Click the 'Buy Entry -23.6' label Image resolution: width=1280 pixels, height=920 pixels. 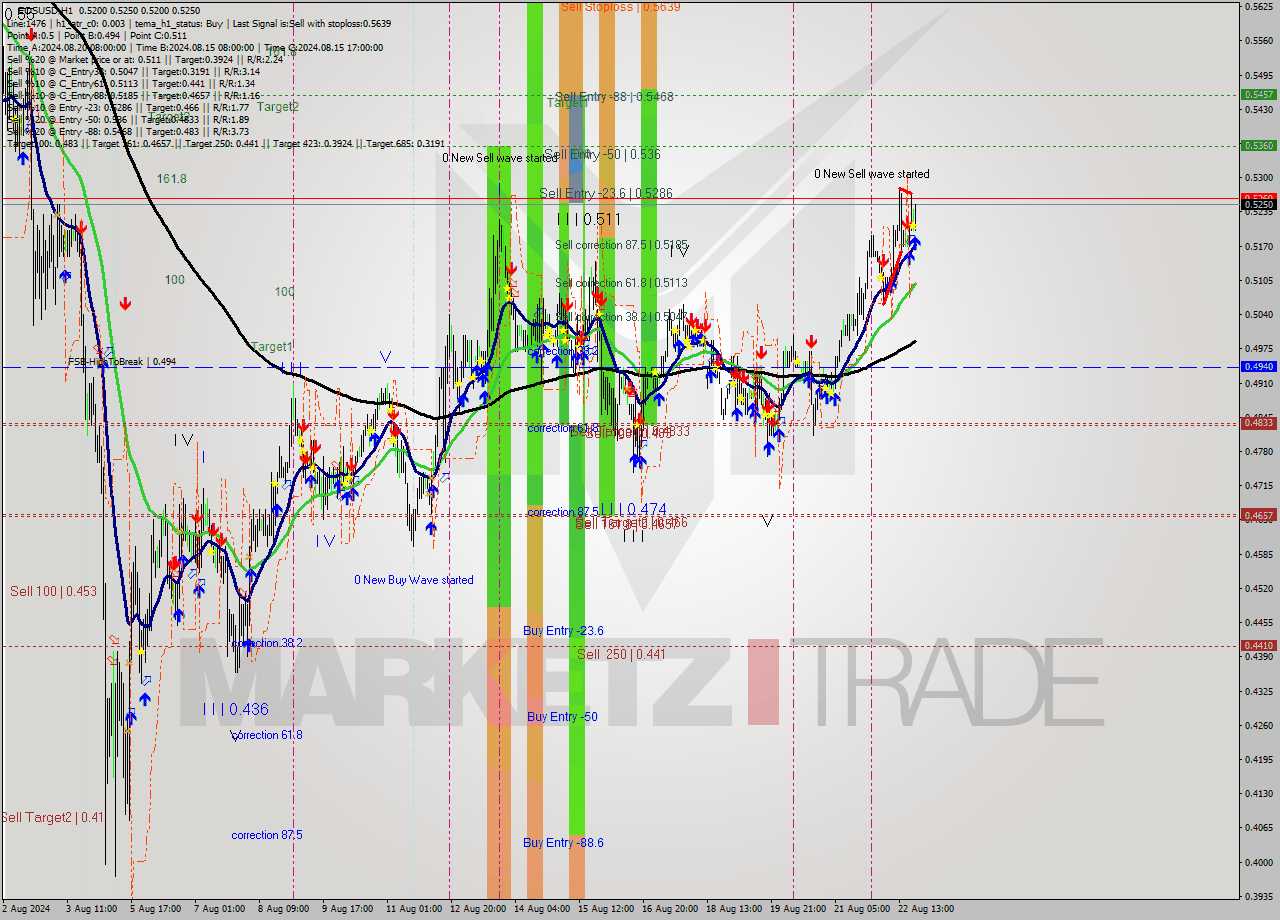563,631
